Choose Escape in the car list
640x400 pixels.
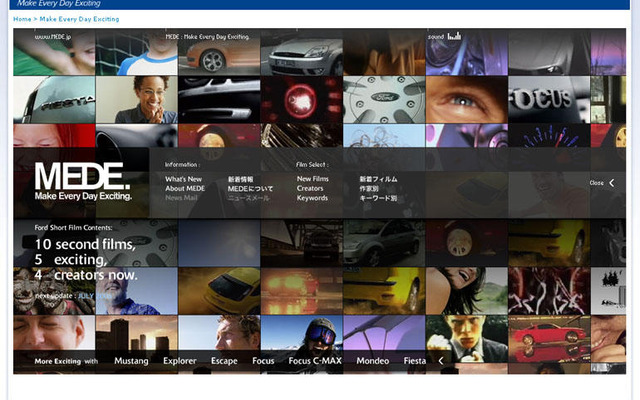pyautogui.click(x=224, y=361)
